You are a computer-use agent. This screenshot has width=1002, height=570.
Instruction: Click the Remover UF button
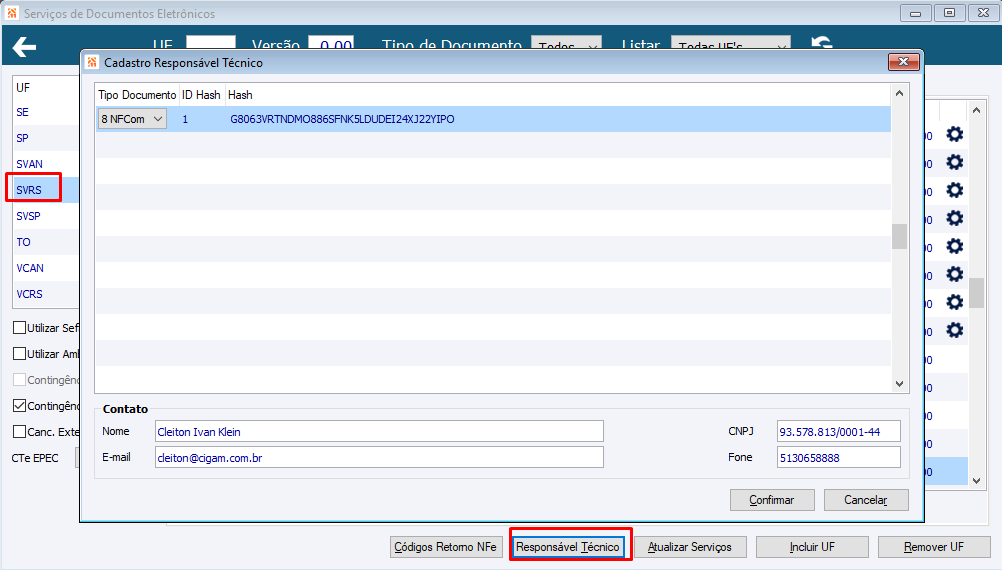click(934, 547)
